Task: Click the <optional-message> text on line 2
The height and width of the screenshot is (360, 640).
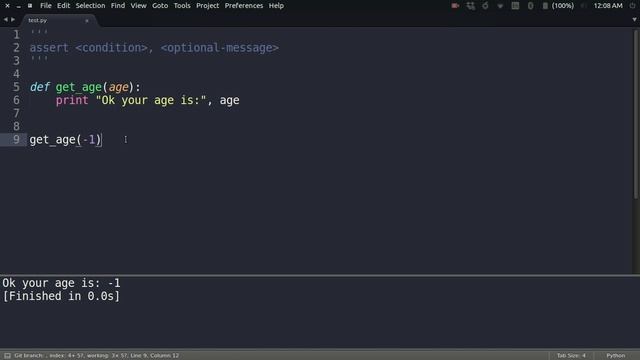Action: coord(220,48)
